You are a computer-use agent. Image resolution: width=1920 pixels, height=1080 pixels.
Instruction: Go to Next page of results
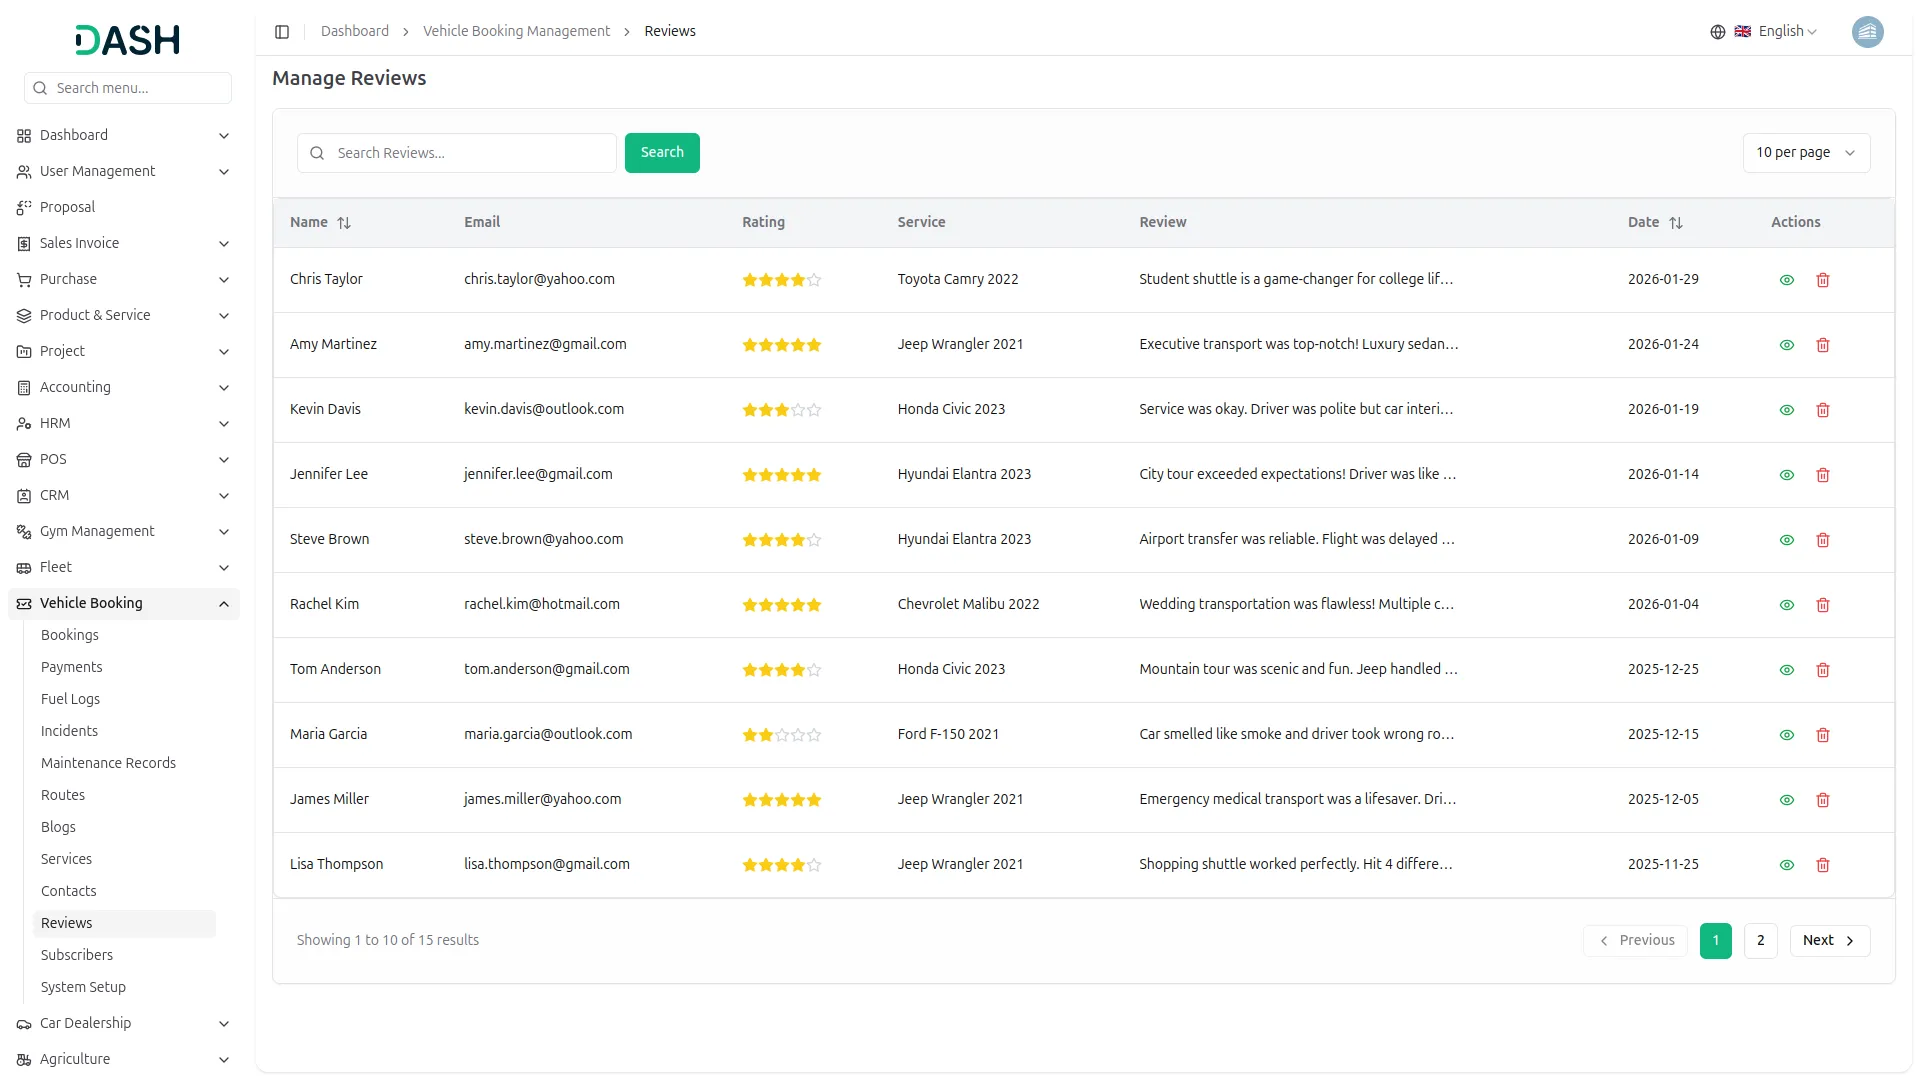click(x=1828, y=940)
